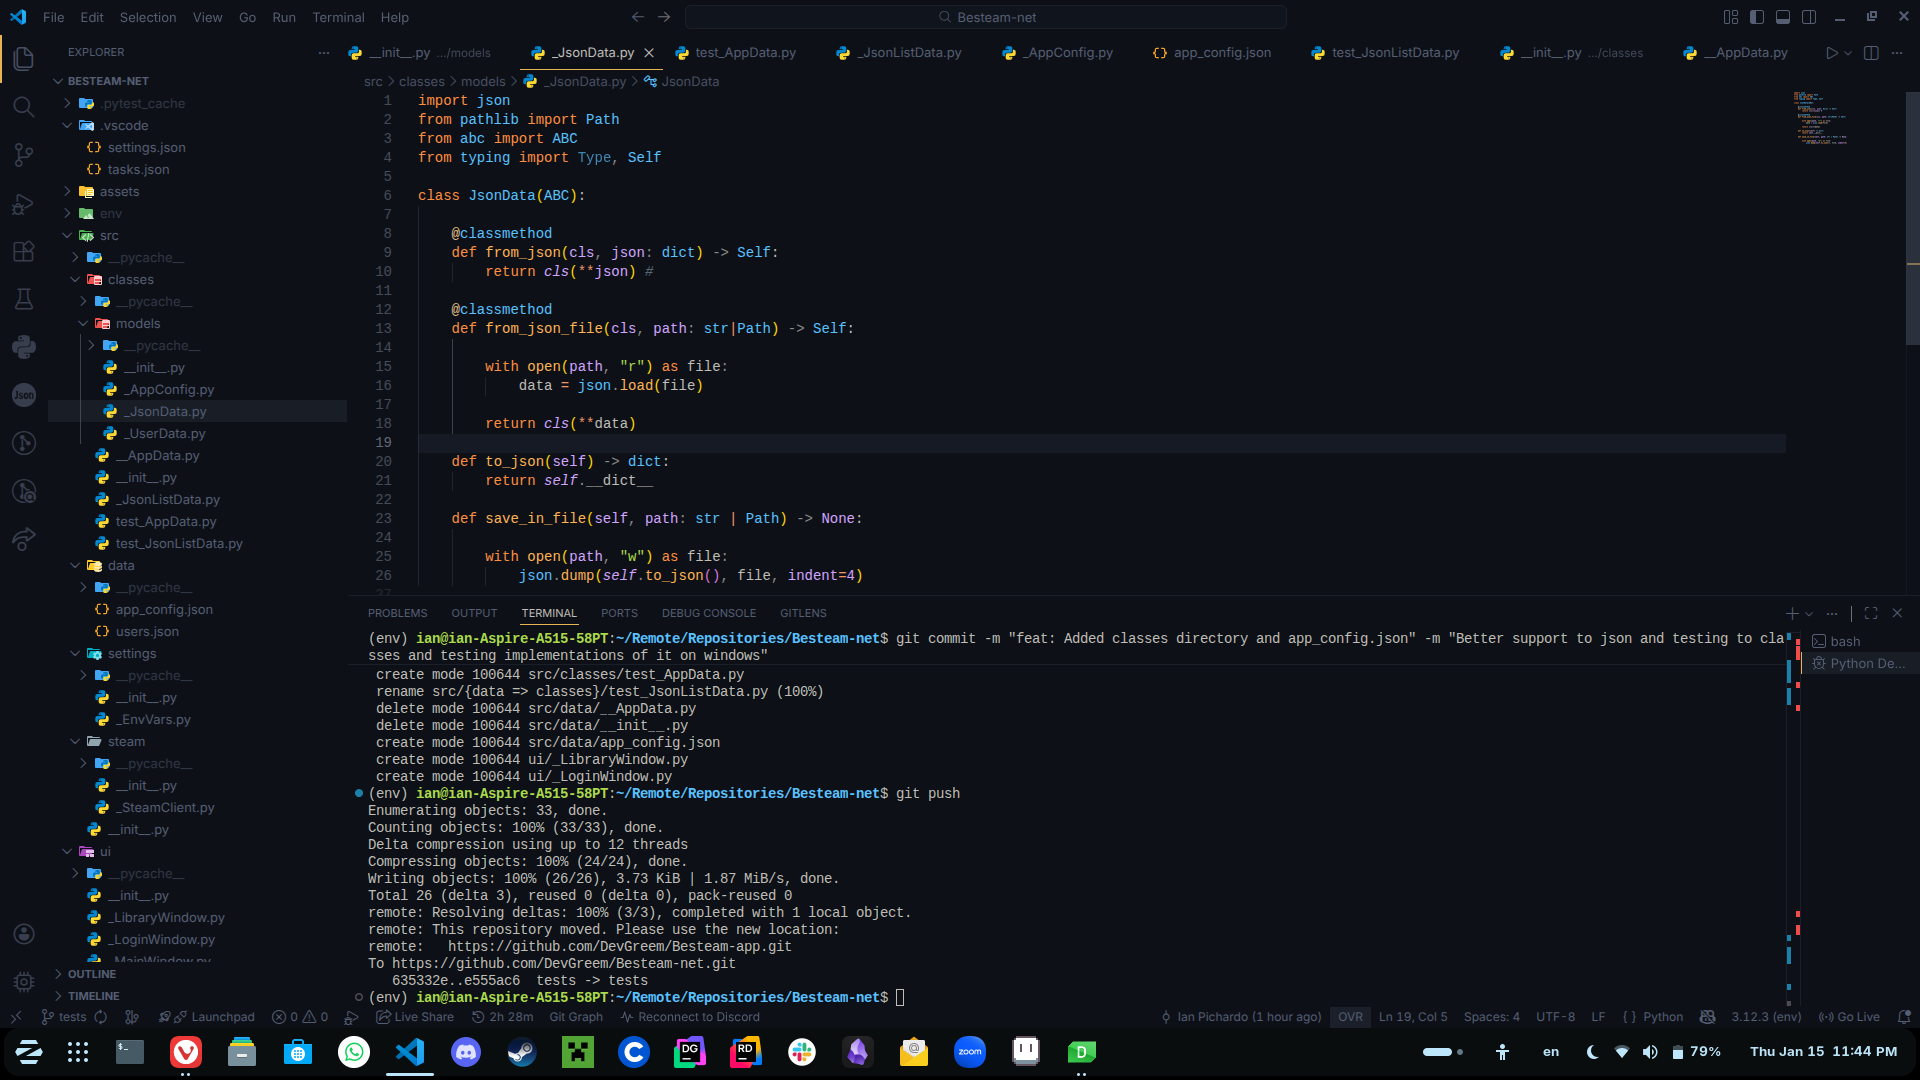The height and width of the screenshot is (1080, 1920).
Task: Click Go Live in status bar
Action: 1849,1017
